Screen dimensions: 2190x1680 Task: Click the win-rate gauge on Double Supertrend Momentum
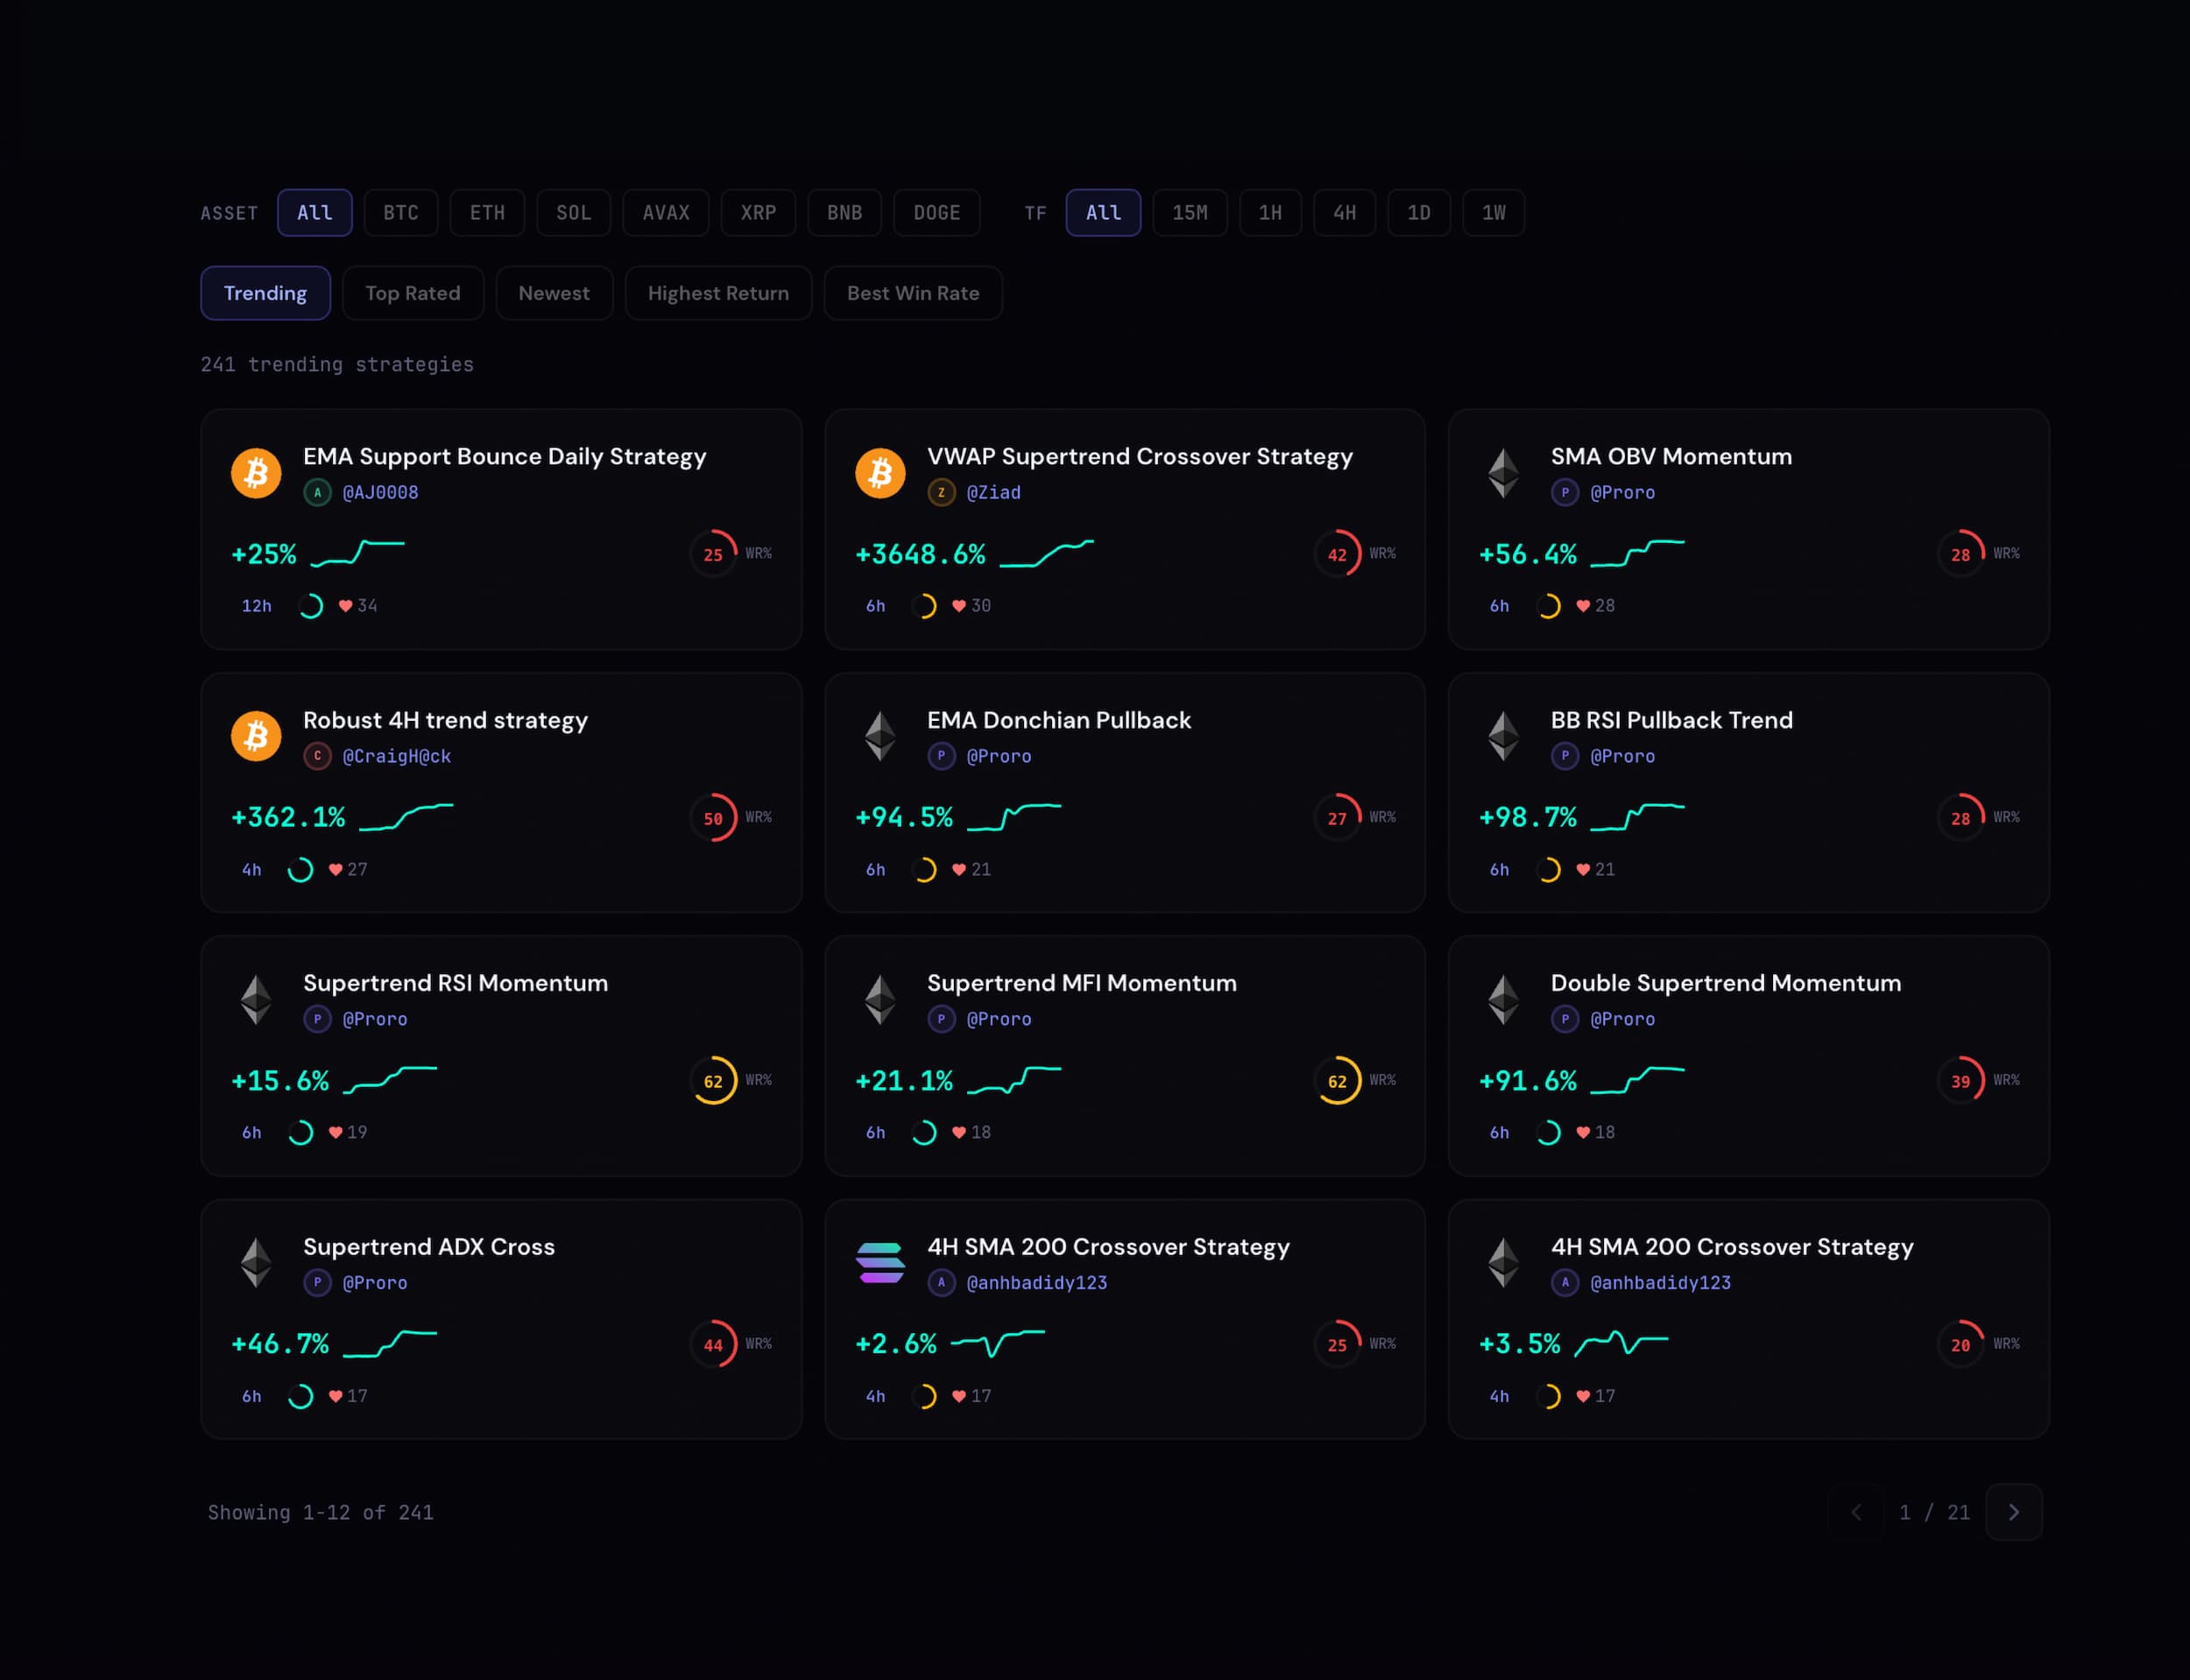1961,1081
